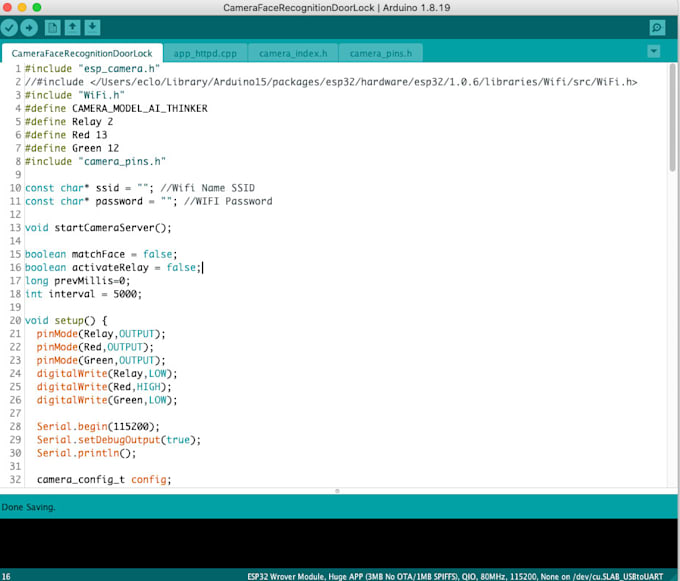Switch to the CameraFaceRecognitionDoorLock tab
The image size is (680, 581).
pyautogui.click(x=82, y=53)
